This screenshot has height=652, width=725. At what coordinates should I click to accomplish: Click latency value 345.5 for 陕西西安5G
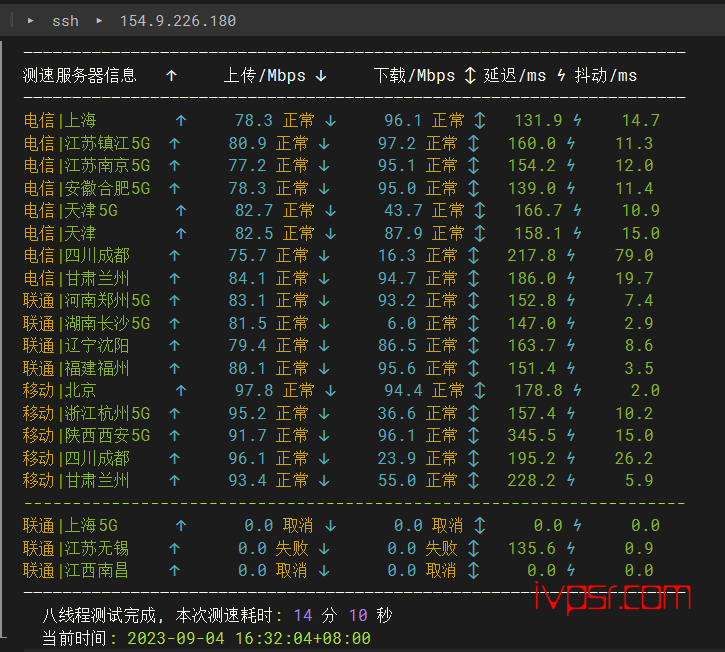[x=532, y=436]
